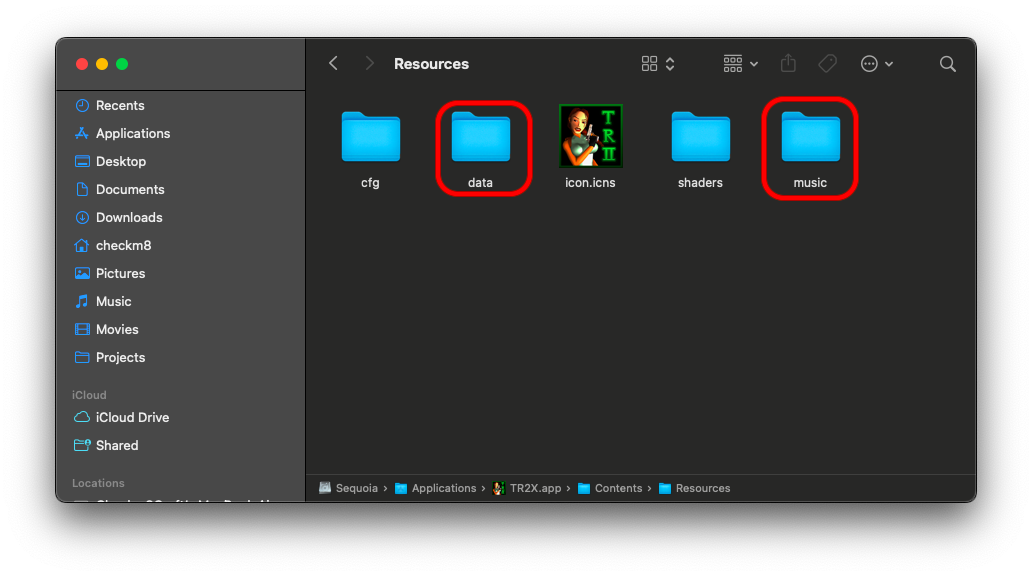Click the Share toolbar icon

coord(788,64)
